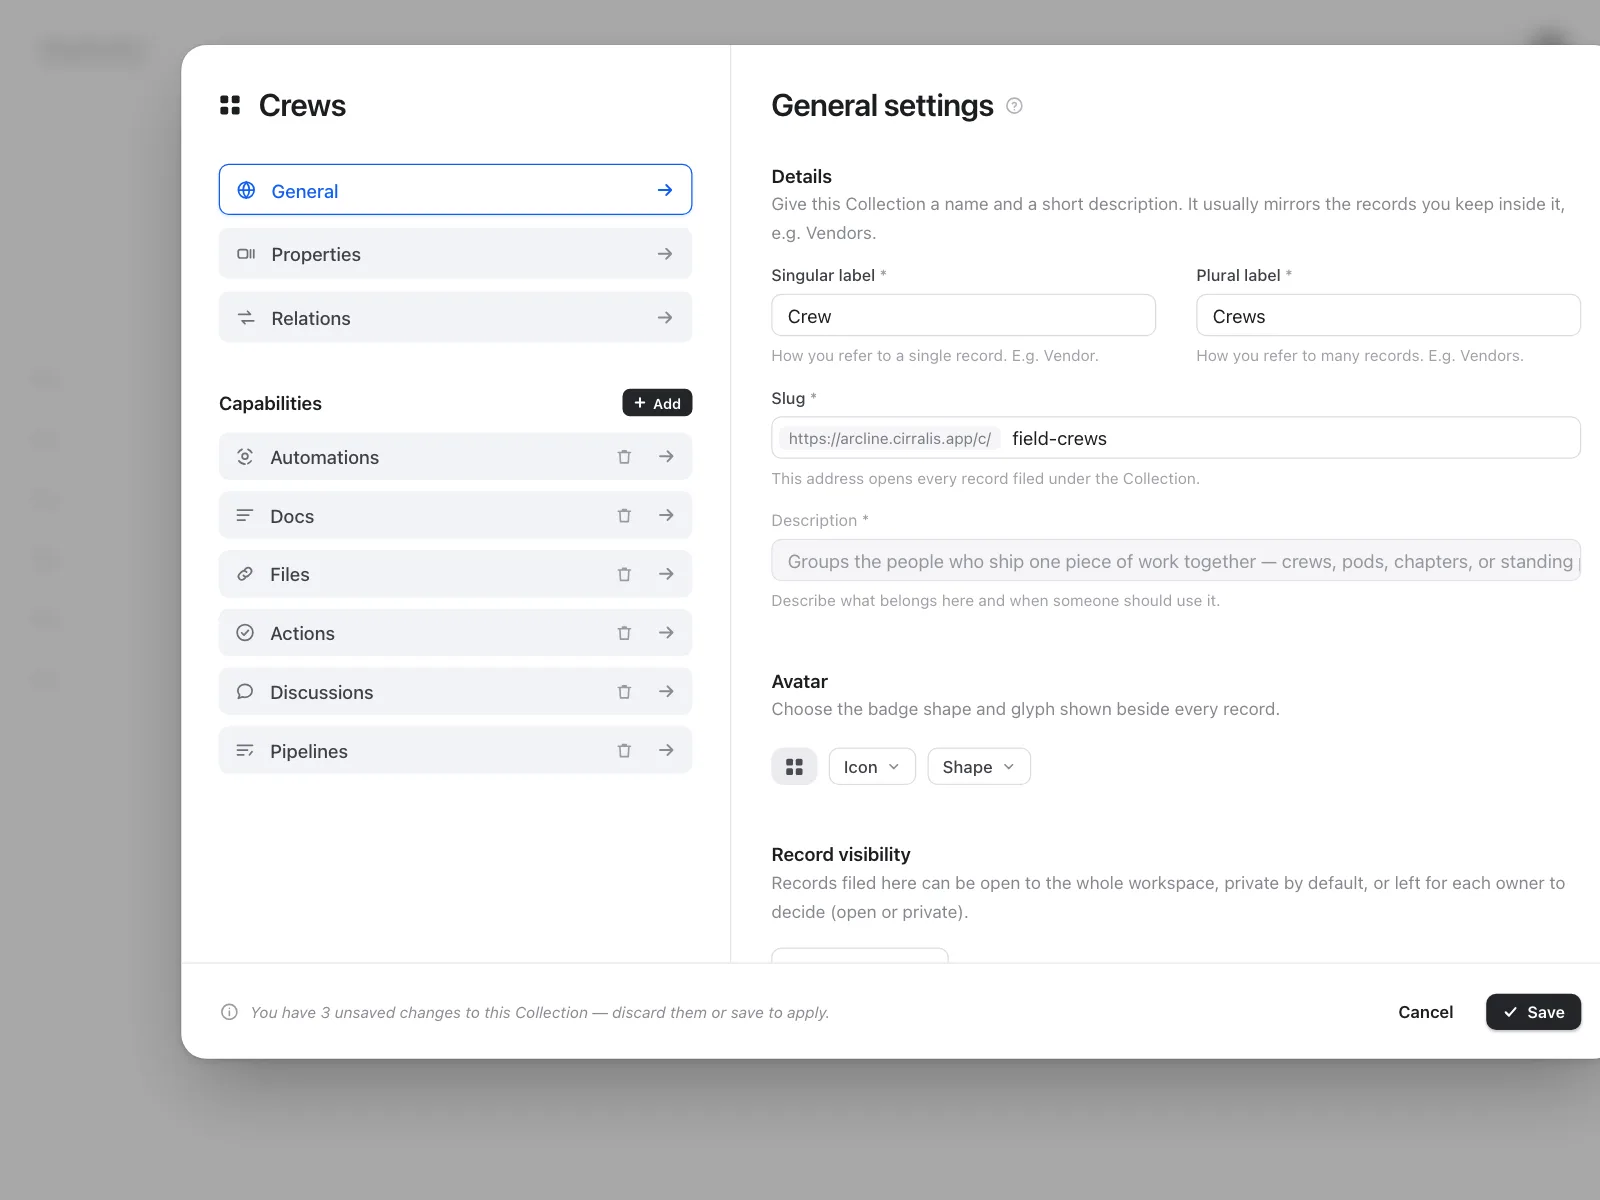Image resolution: width=1600 pixels, height=1200 pixels.
Task: Open help for General settings
Action: click(1014, 106)
